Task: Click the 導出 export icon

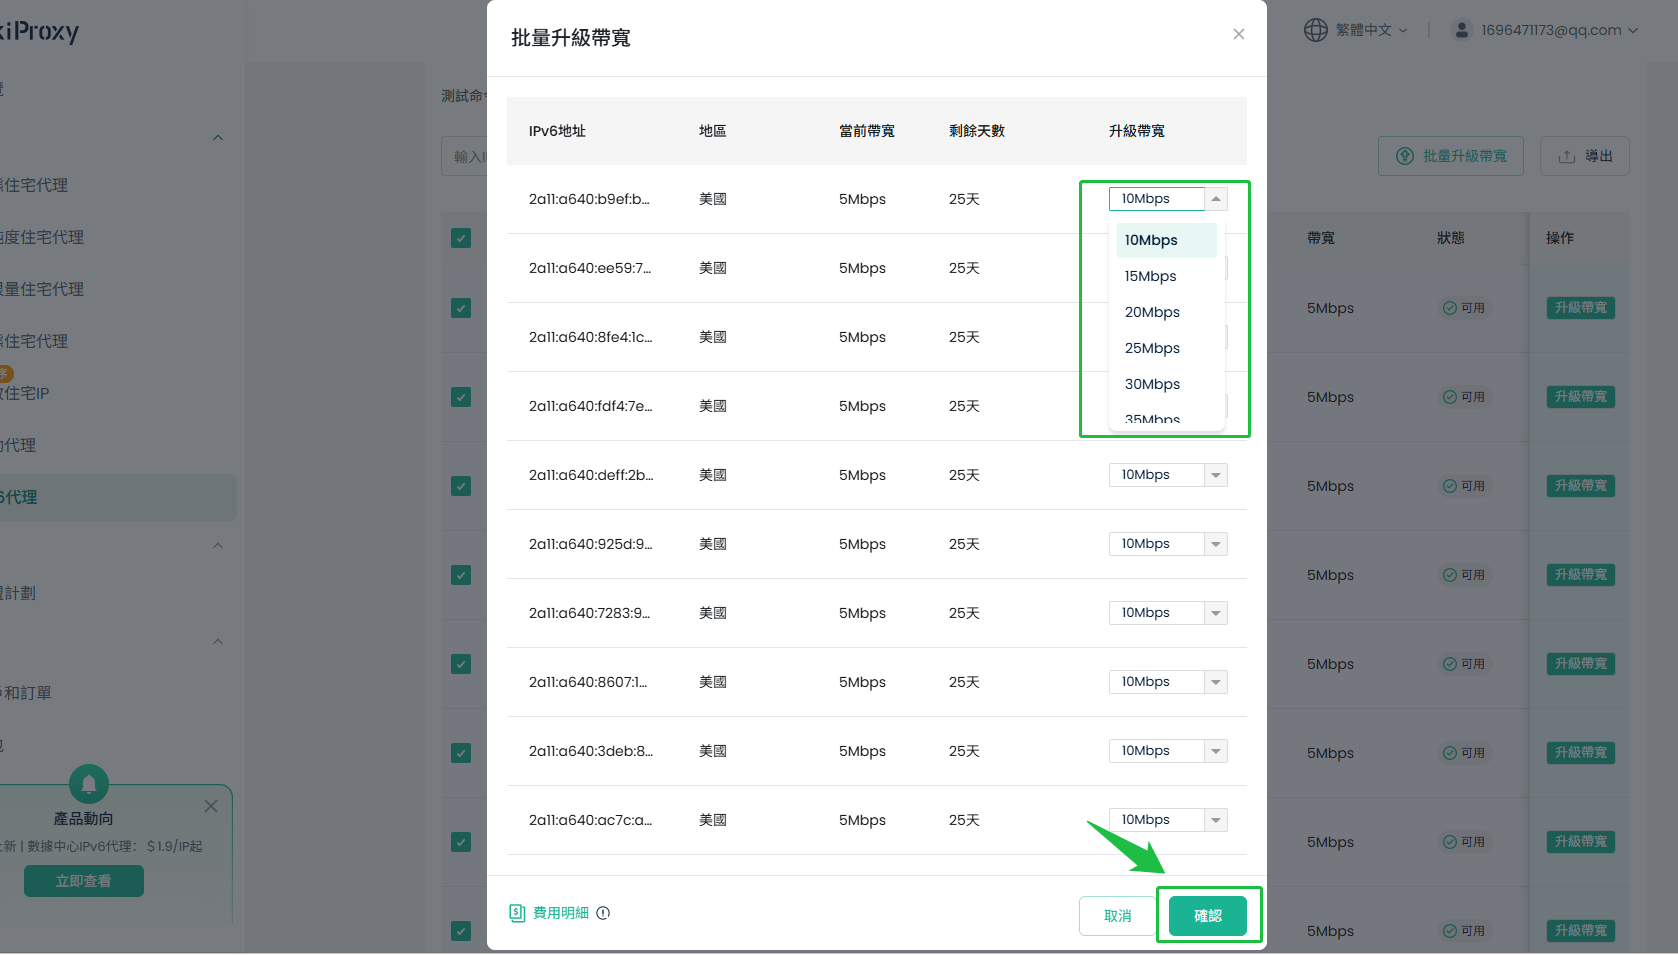Action: 1567,157
